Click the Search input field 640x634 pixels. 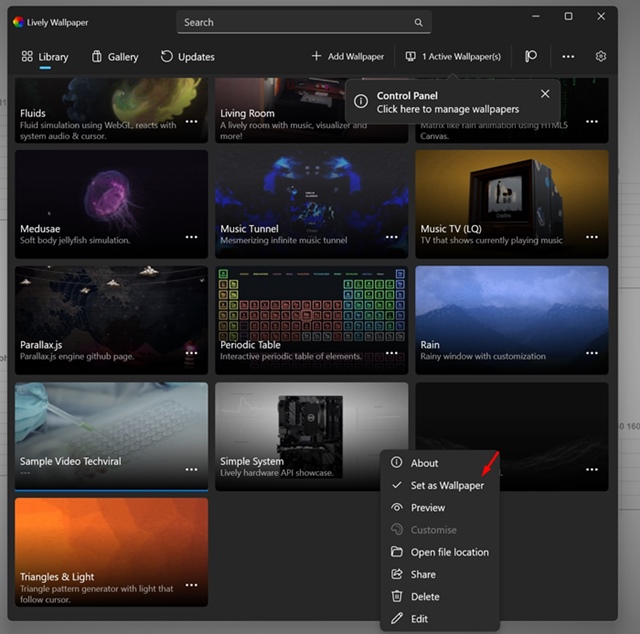pos(304,22)
